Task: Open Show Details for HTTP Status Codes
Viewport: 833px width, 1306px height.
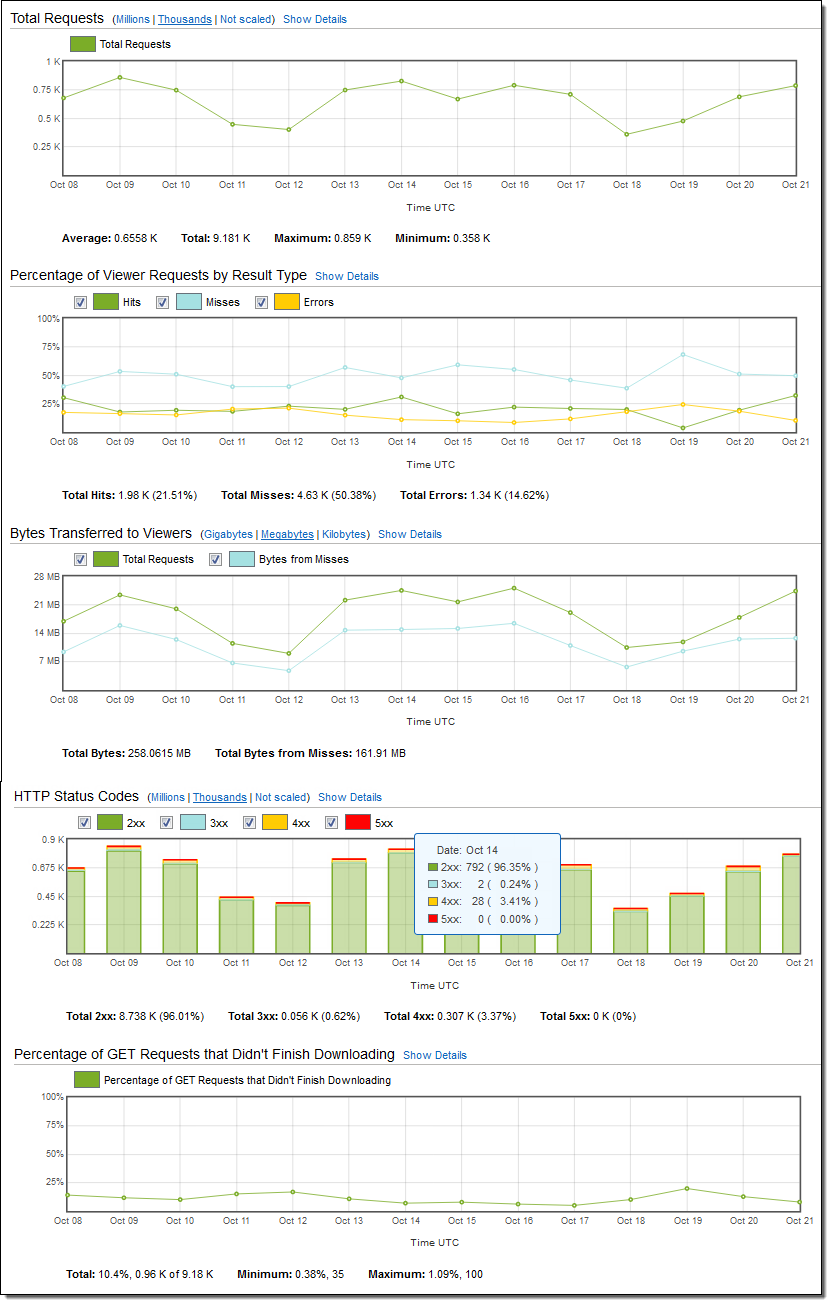Action: point(350,797)
